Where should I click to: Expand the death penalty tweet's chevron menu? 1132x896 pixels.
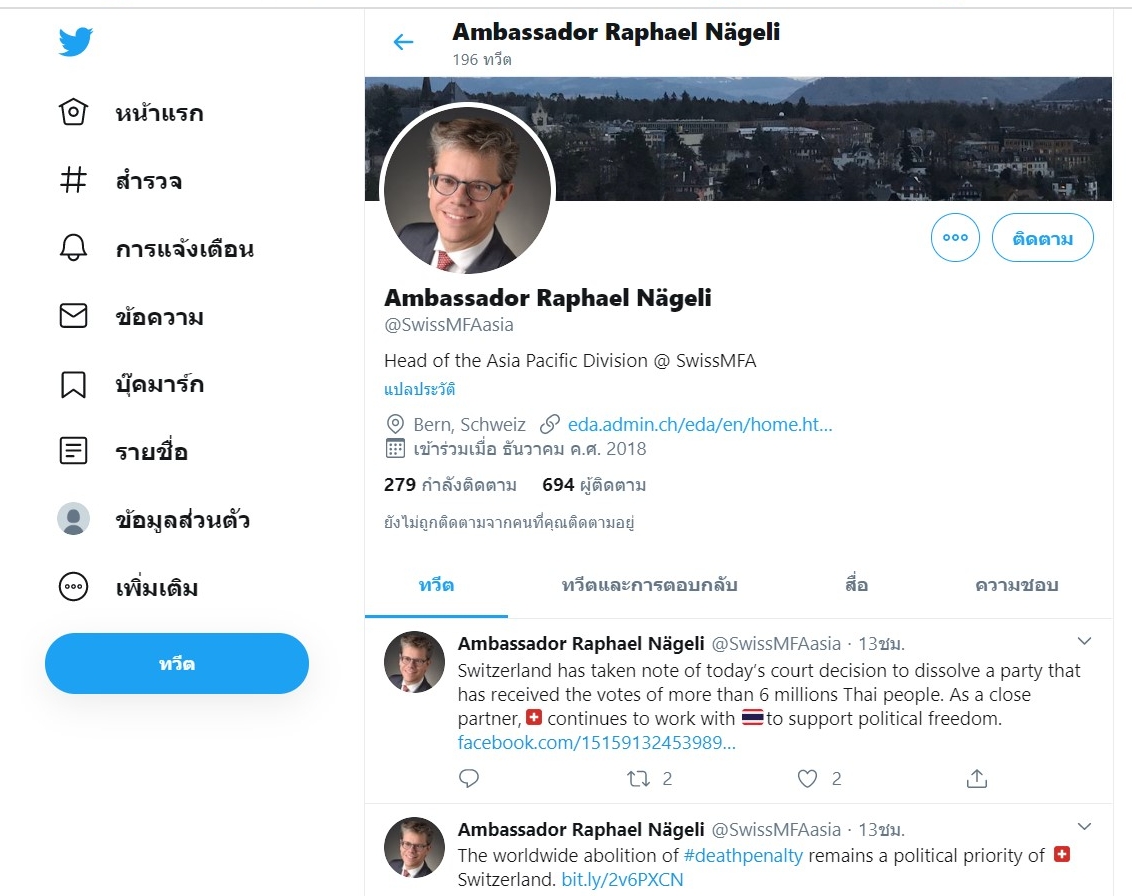point(1084,826)
